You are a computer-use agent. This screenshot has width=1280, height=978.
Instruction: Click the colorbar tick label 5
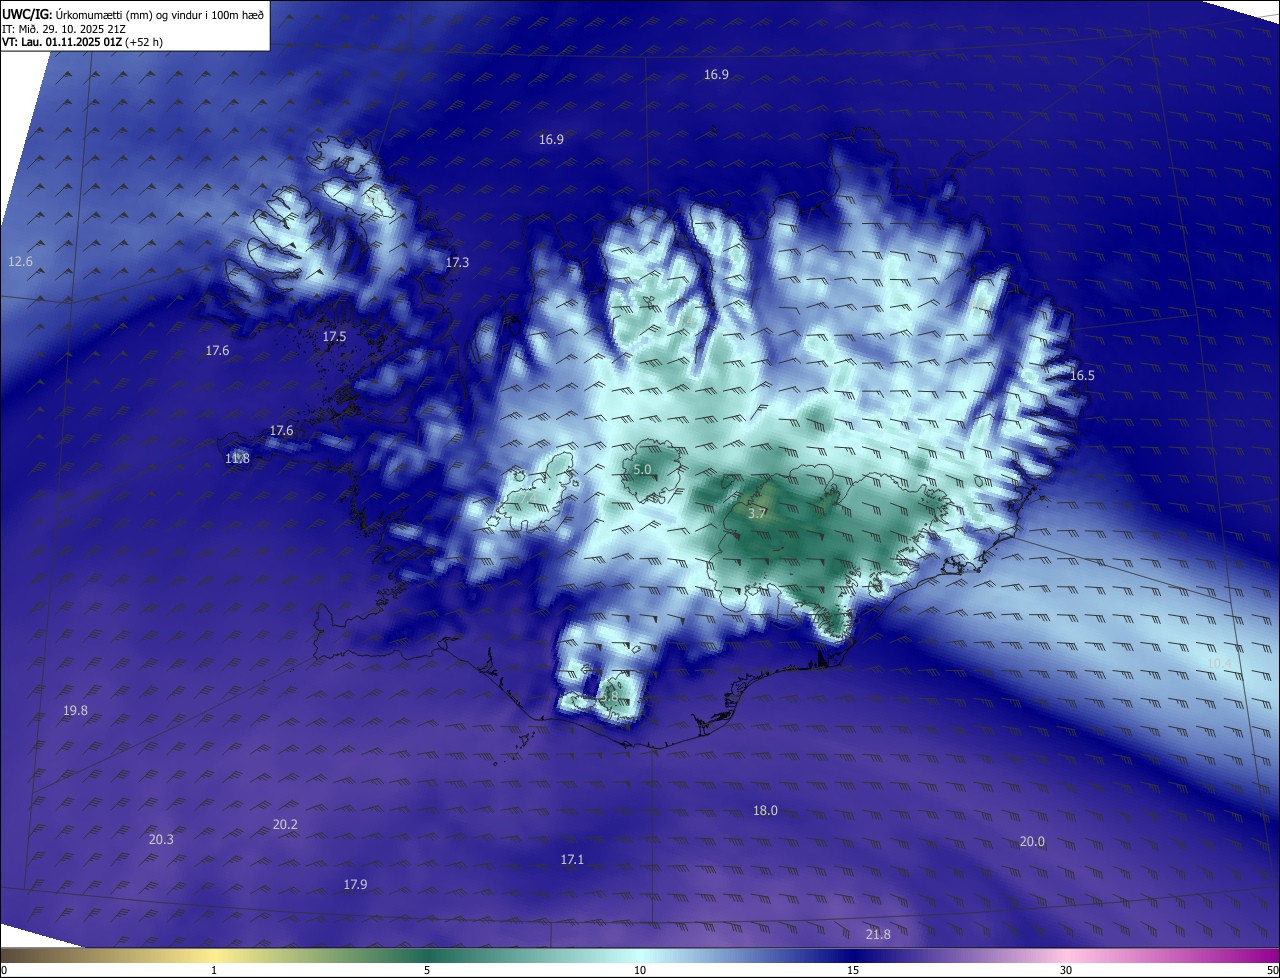point(427,971)
